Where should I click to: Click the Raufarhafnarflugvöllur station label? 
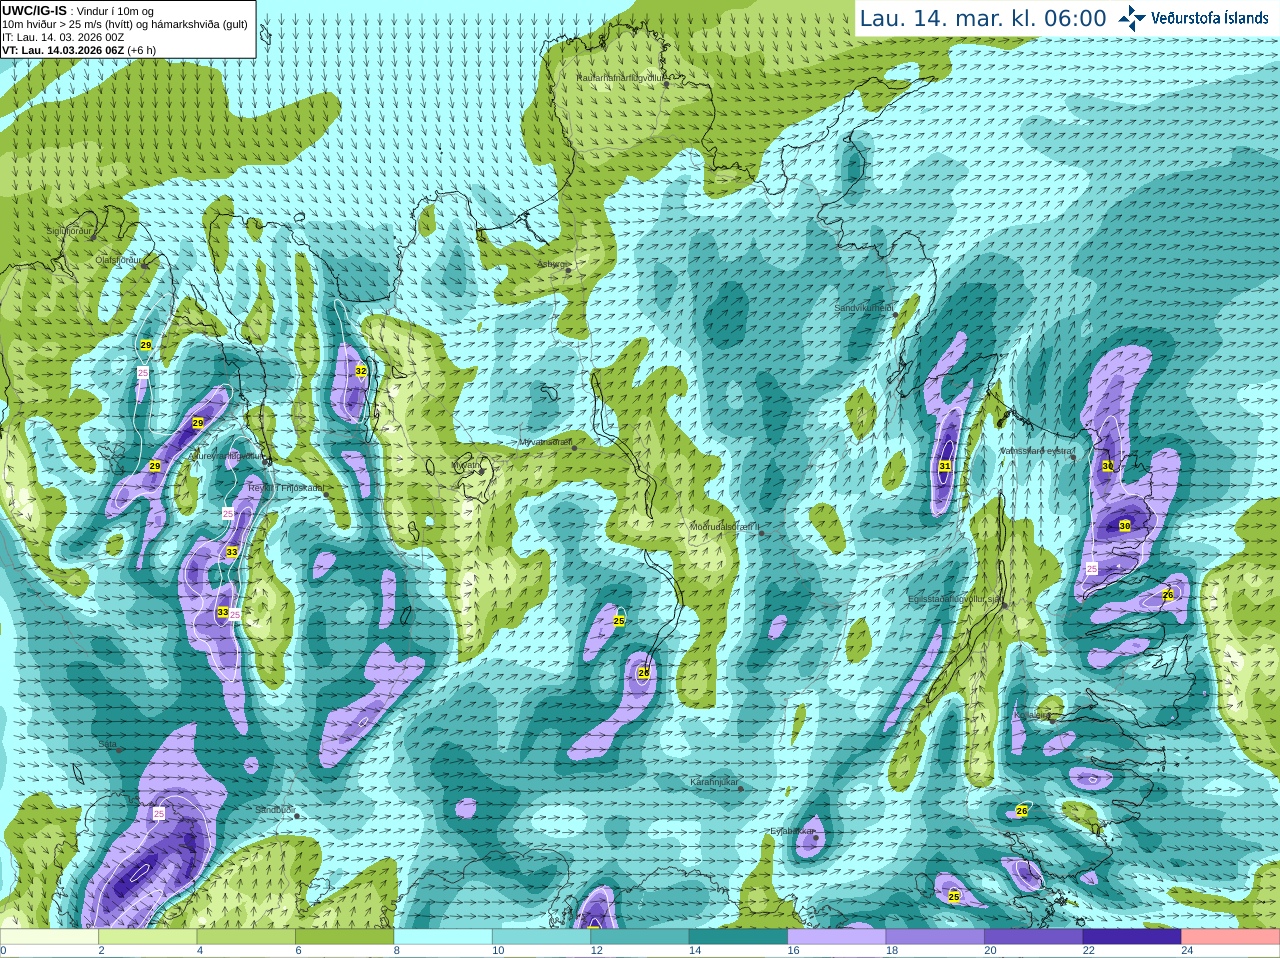[x=620, y=77]
